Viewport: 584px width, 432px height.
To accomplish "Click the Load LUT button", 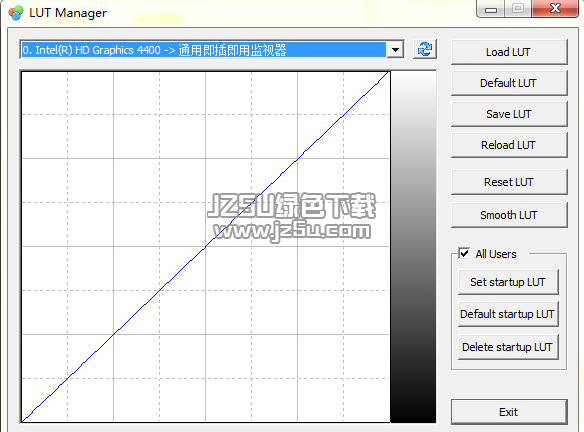I will pyautogui.click(x=509, y=52).
